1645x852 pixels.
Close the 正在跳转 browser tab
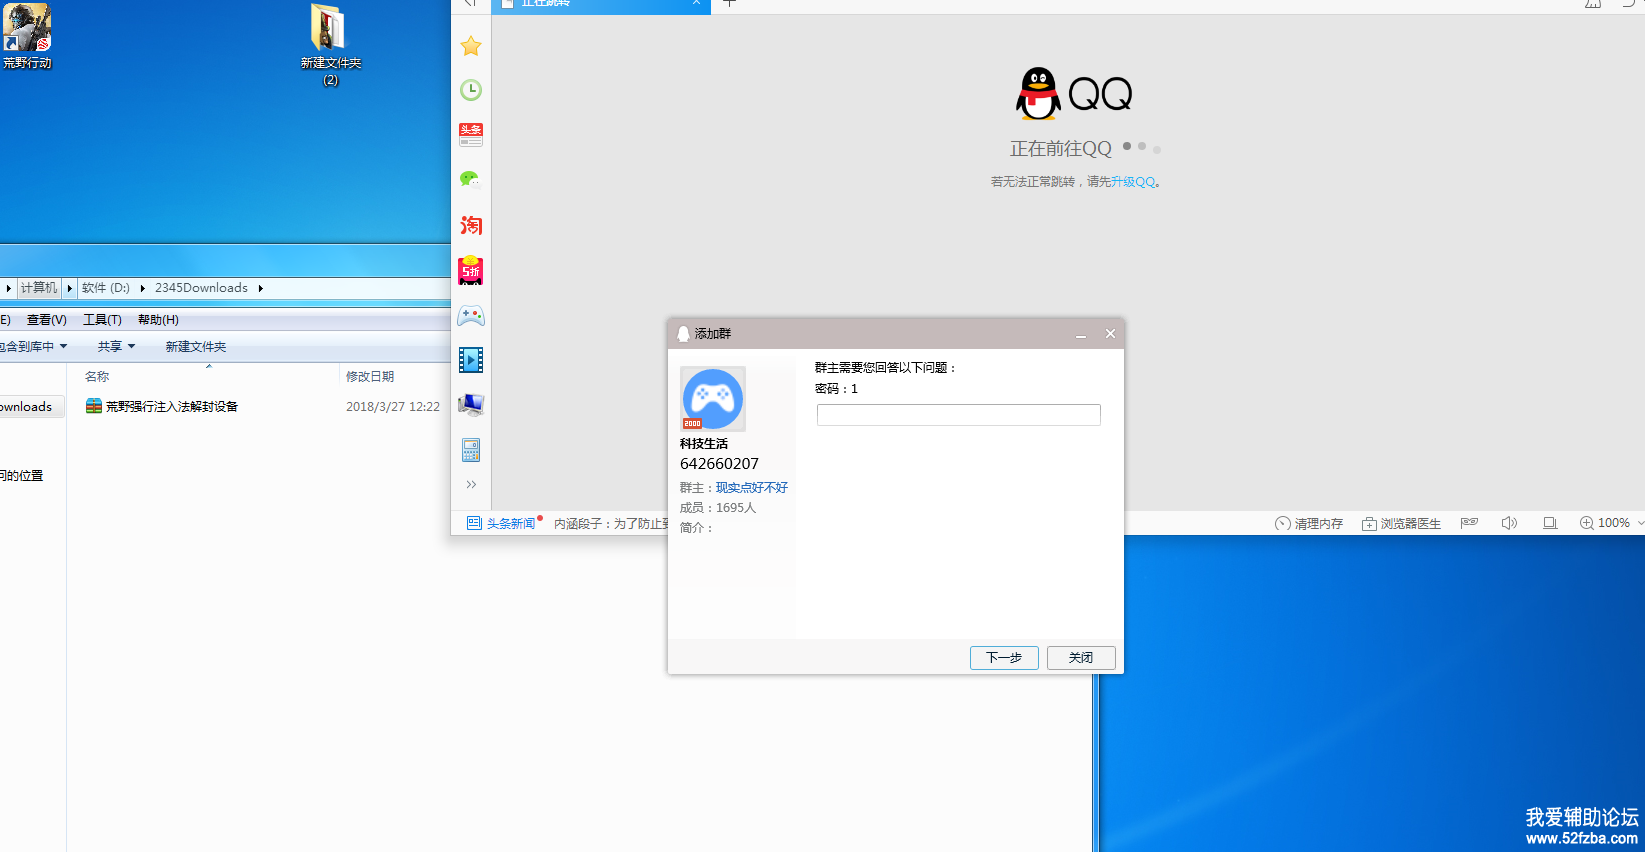tap(696, 3)
